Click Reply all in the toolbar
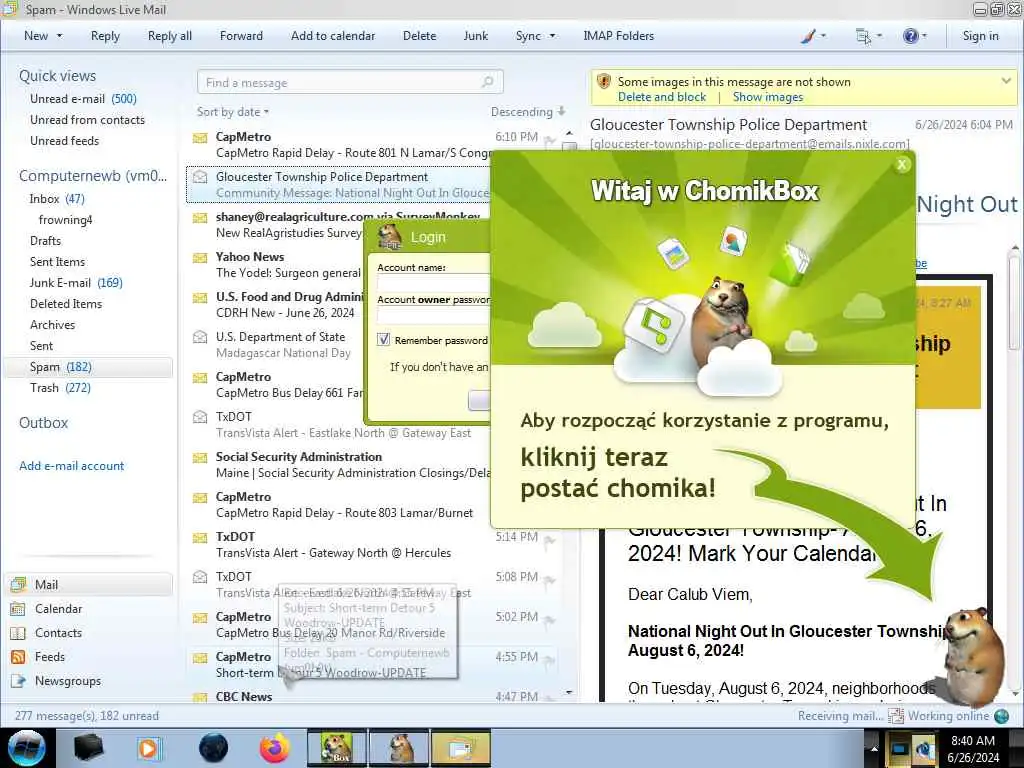The image size is (1024, 768). coord(170,36)
